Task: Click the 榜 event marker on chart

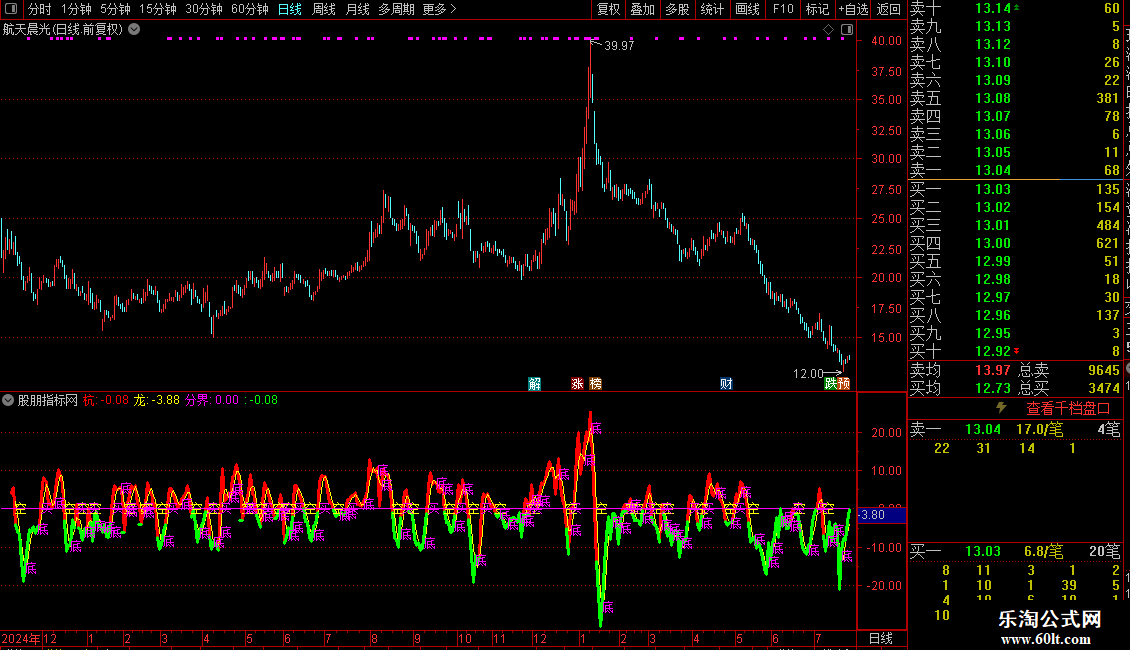Action: (595, 383)
